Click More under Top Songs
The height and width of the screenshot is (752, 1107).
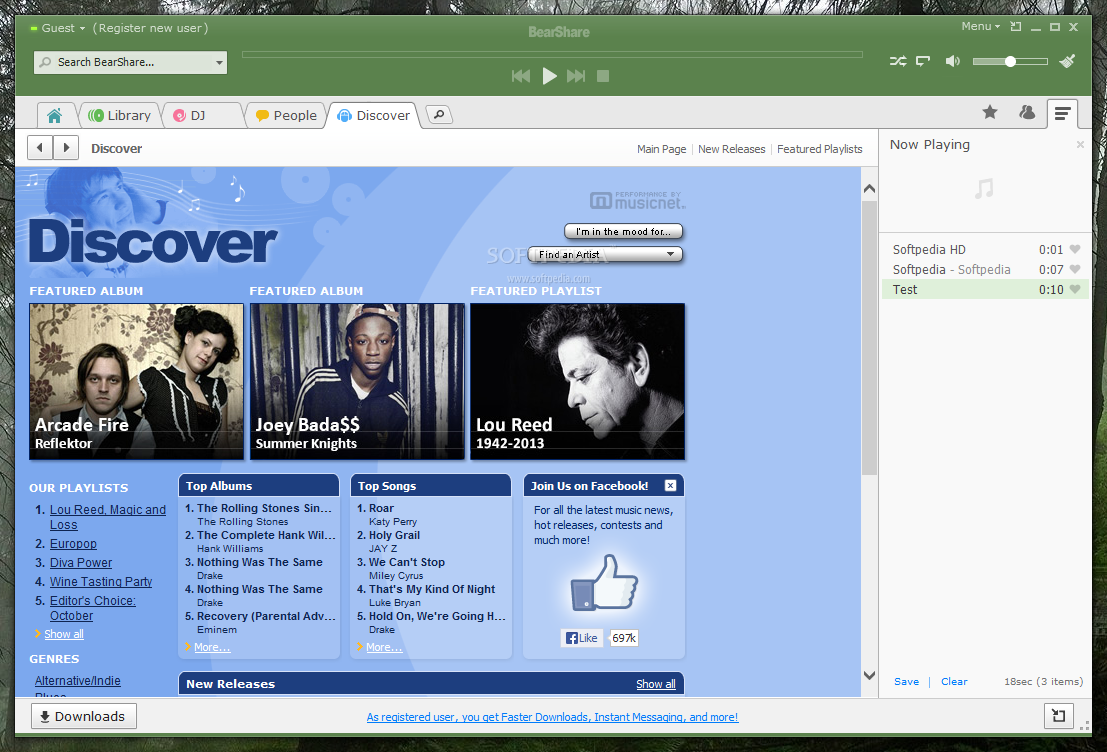point(384,647)
